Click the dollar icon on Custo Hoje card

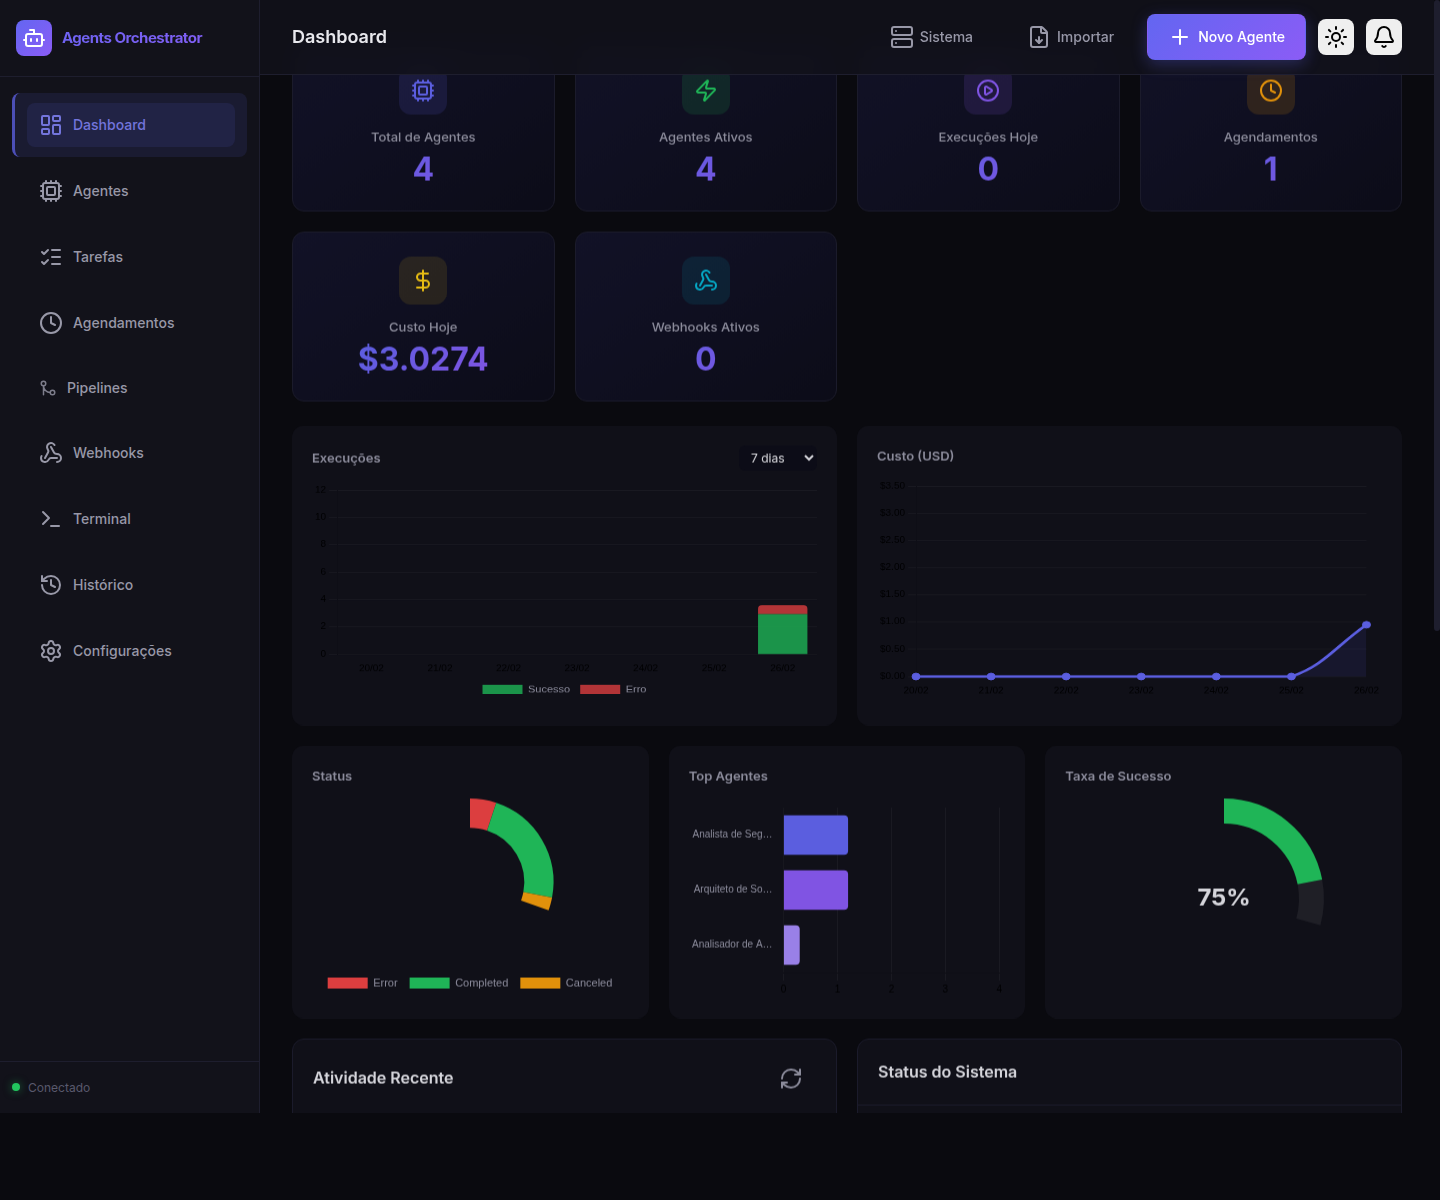point(423,280)
